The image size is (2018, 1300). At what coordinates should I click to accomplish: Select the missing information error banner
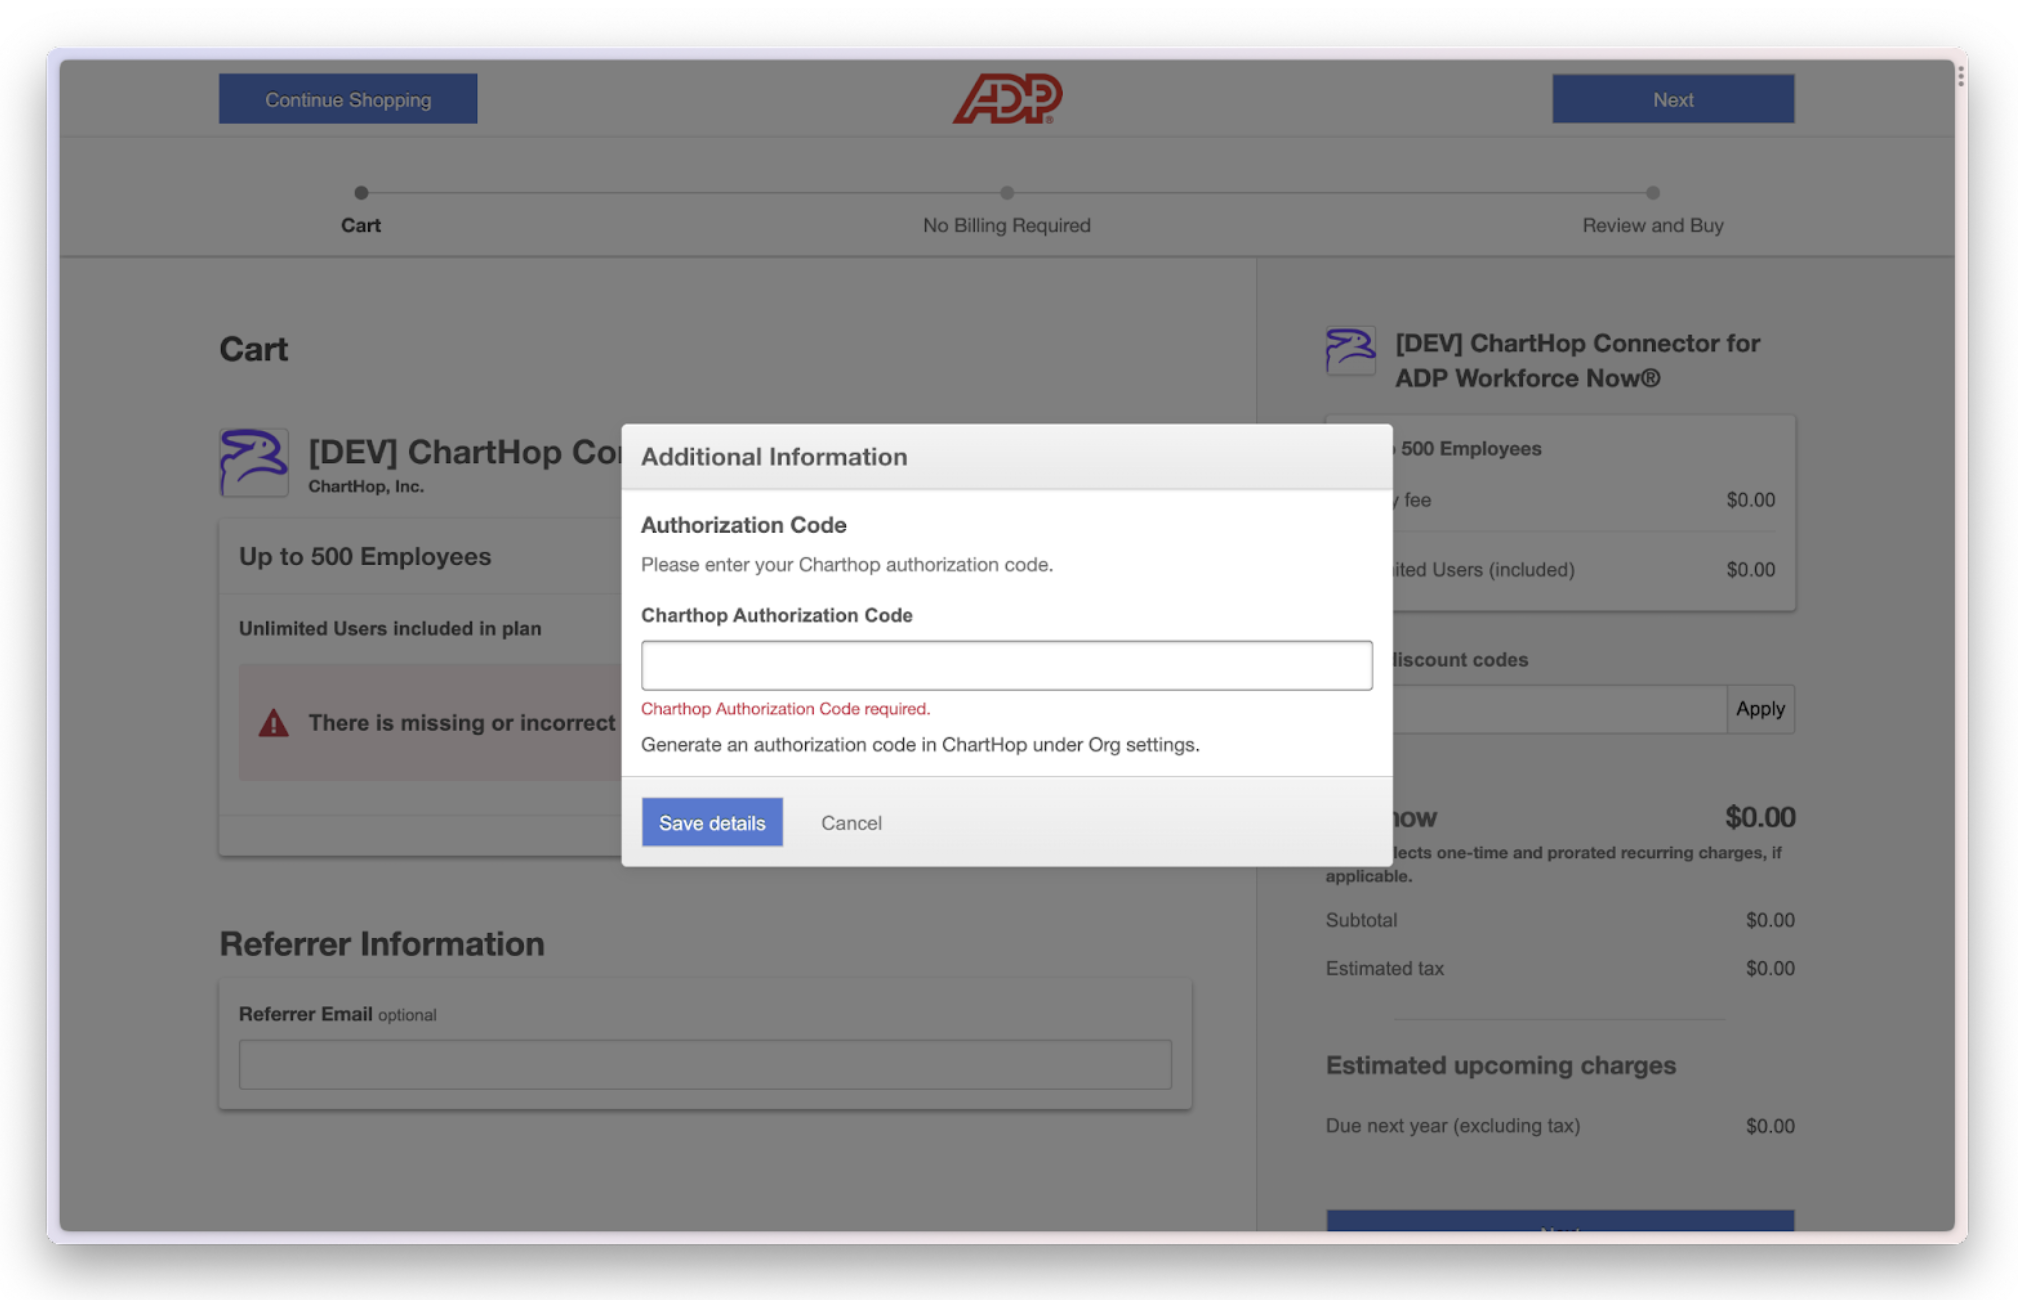tap(430, 721)
